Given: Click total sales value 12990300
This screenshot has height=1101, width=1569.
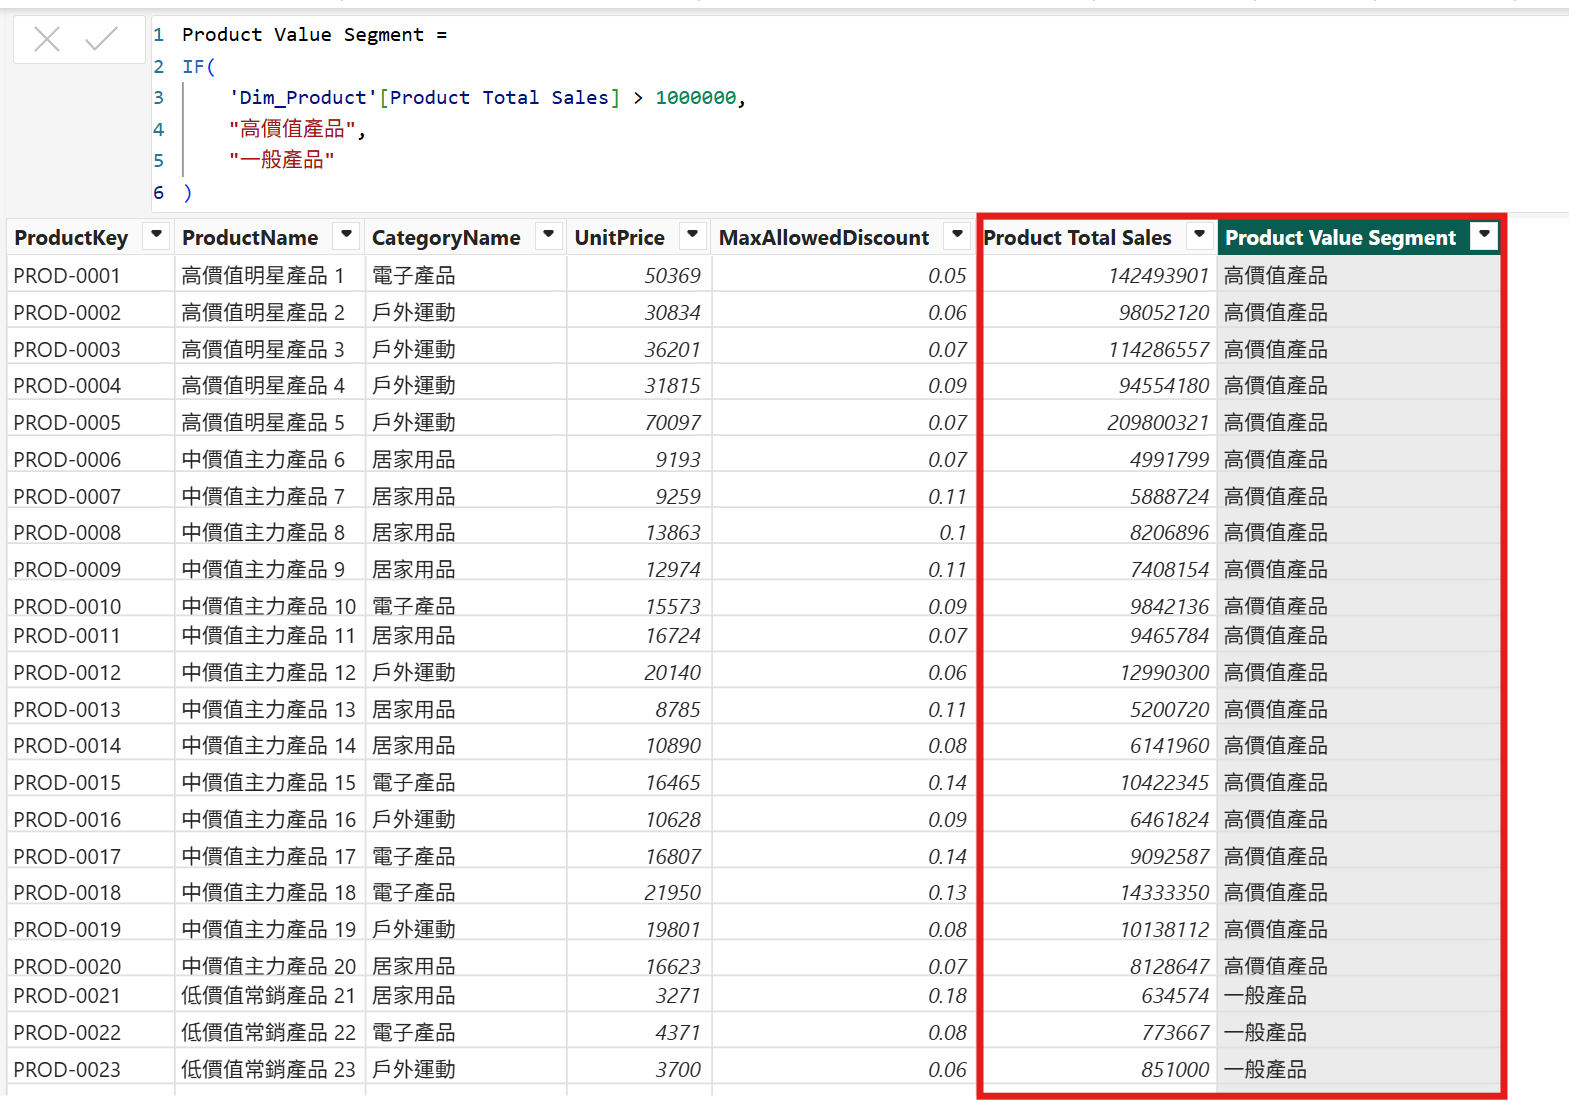Looking at the screenshot, I should pos(1165,673).
